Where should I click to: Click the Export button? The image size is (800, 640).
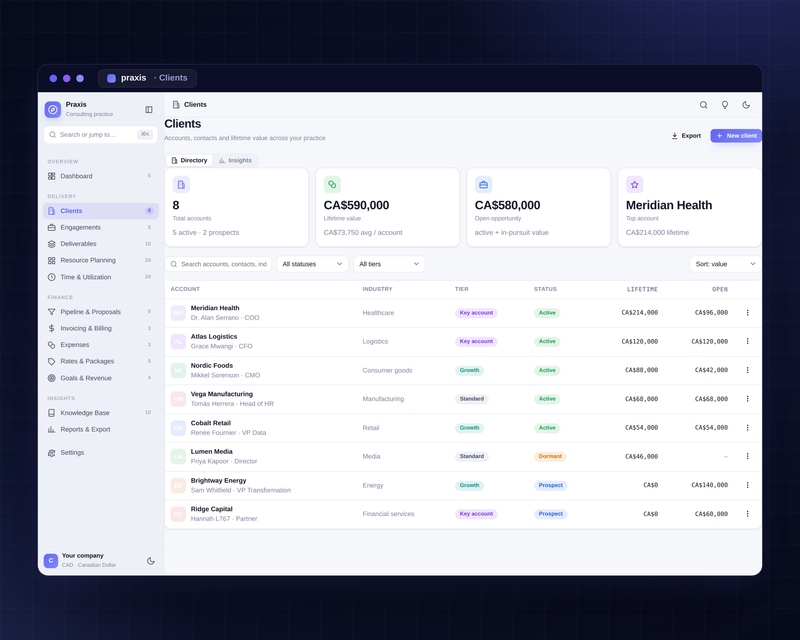686,136
